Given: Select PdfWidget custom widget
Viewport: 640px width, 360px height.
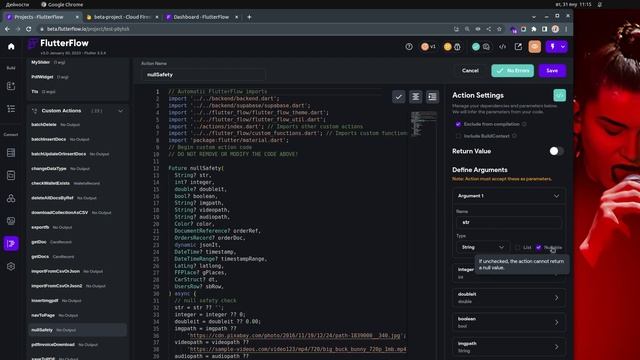Looking at the screenshot, I should [x=78, y=77].
